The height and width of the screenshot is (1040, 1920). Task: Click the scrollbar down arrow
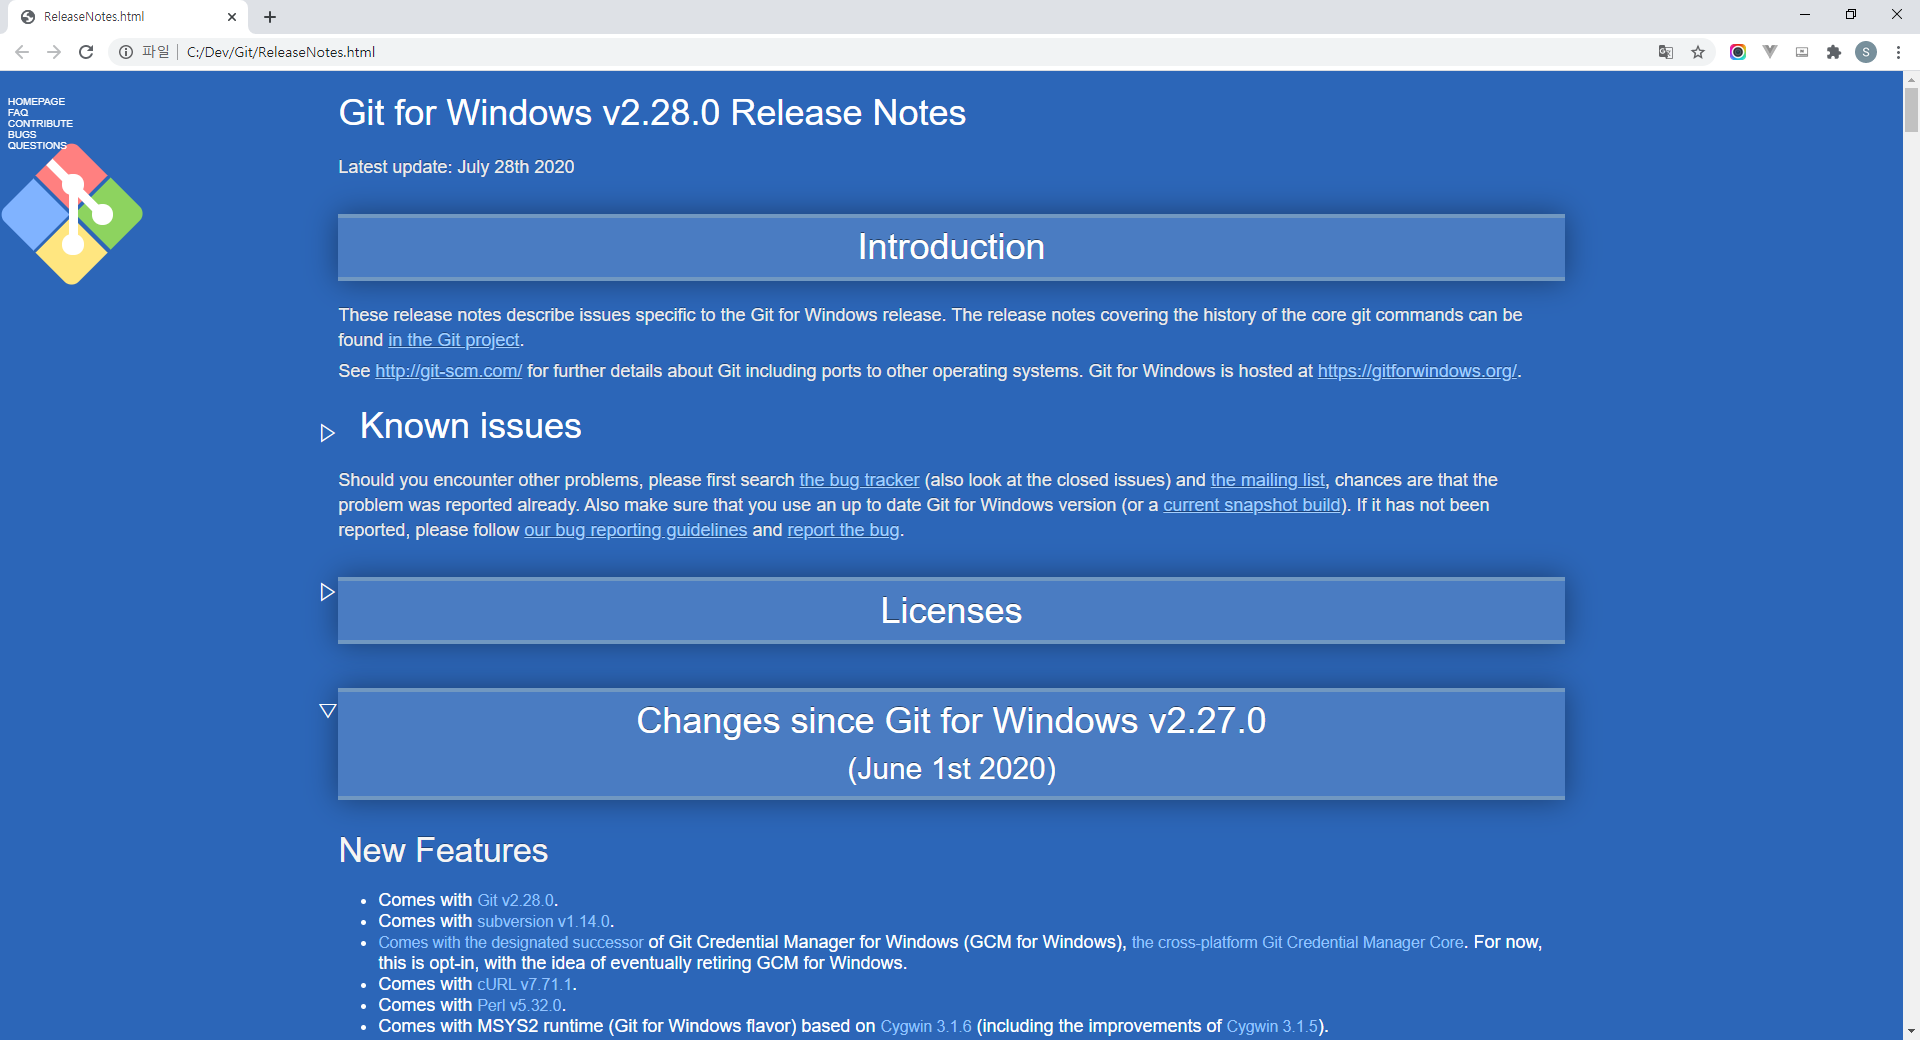[x=1911, y=1031]
